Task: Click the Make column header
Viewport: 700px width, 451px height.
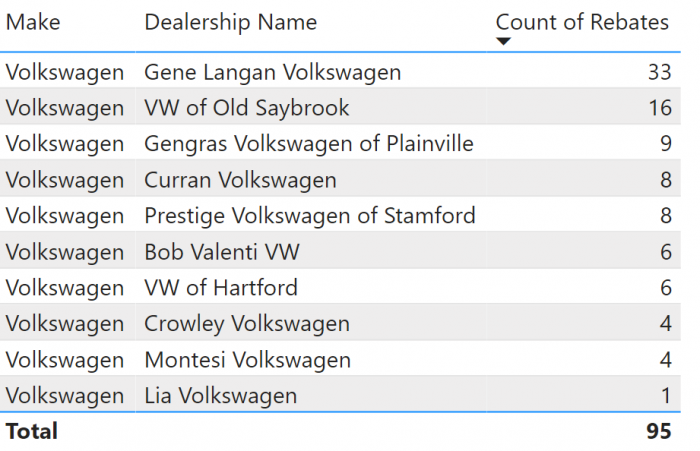Action: point(33,22)
